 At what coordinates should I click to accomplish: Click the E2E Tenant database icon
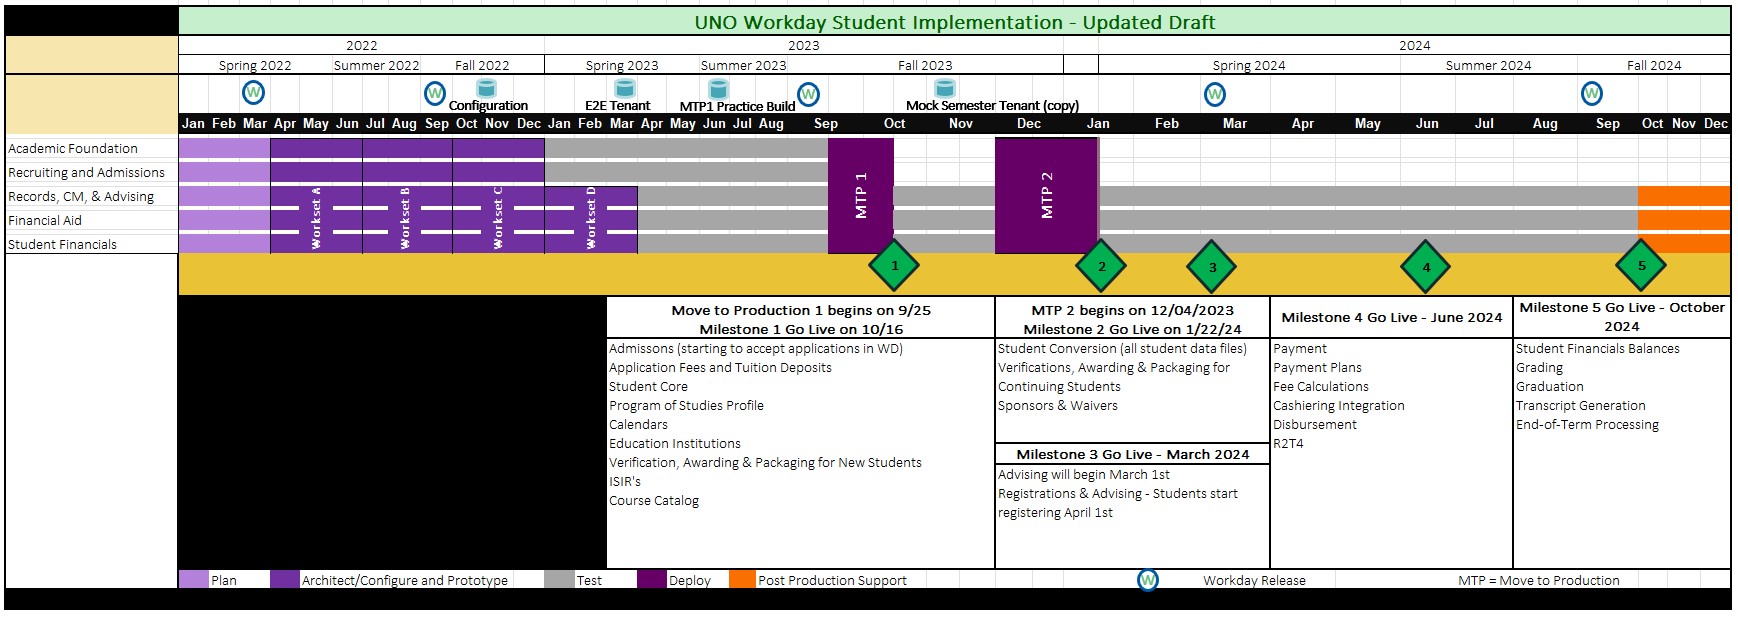(x=623, y=89)
